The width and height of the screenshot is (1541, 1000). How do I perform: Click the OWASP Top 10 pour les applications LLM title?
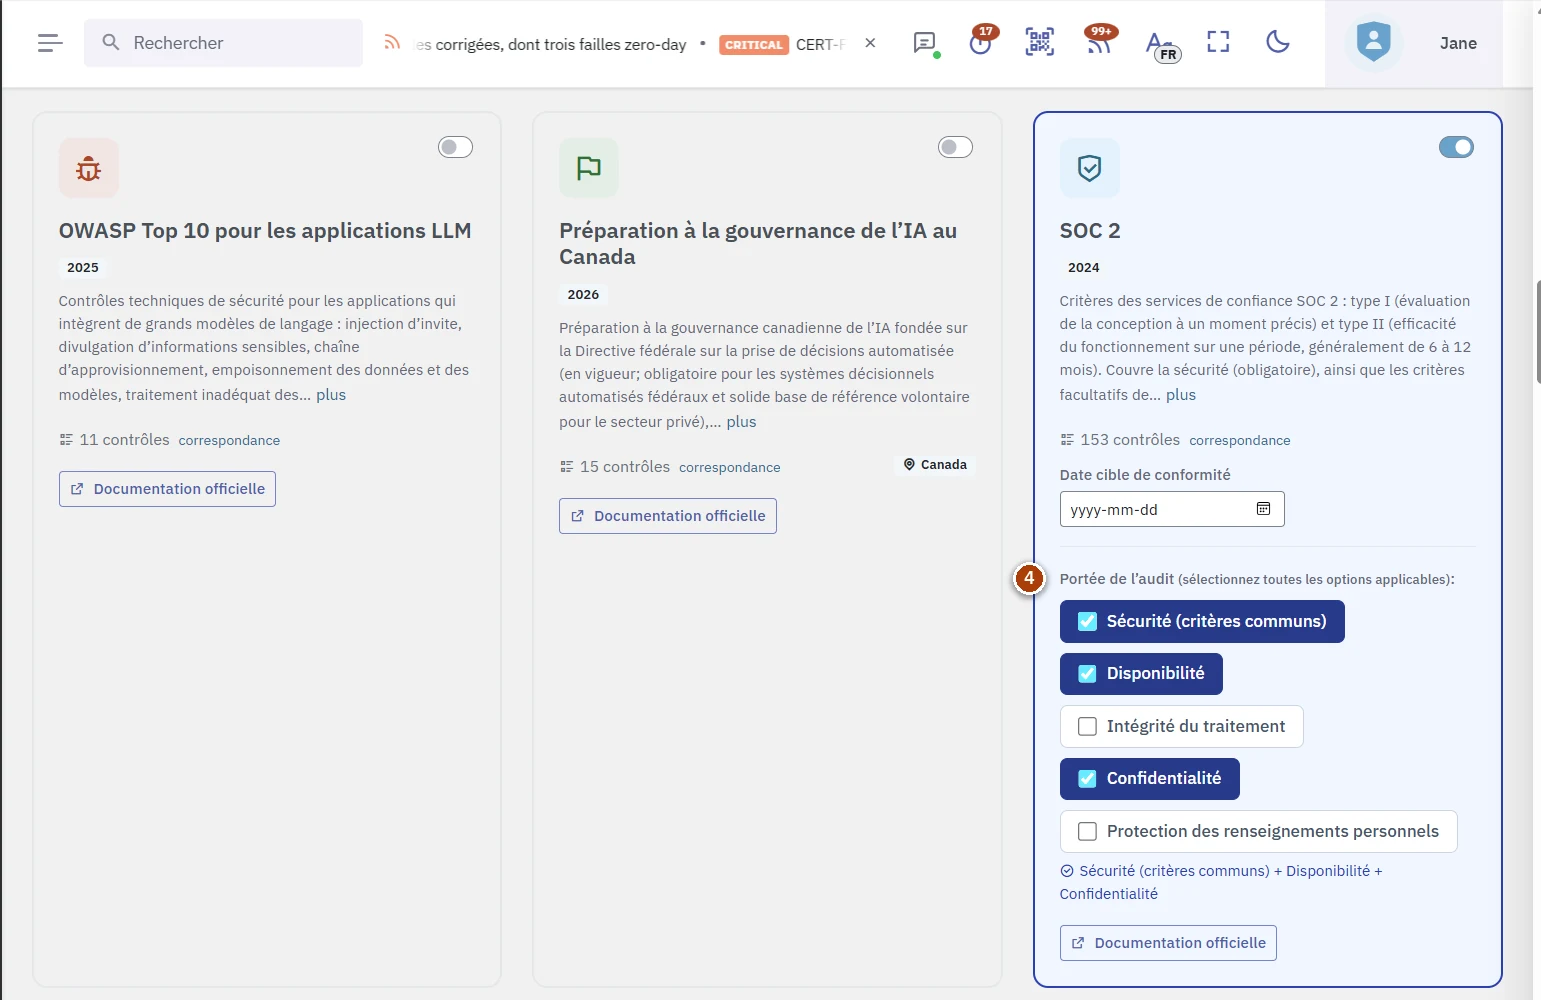pyautogui.click(x=265, y=230)
